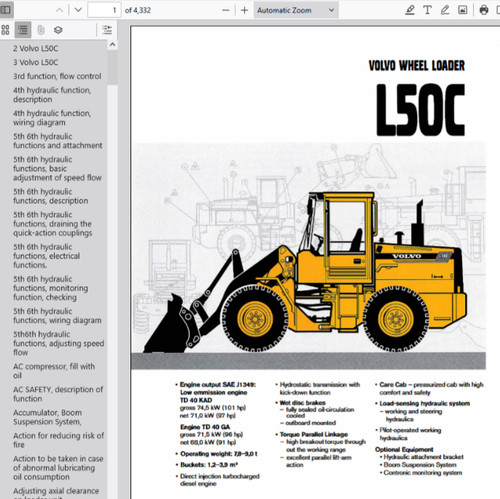Open 'Action for reducing risk of fire'
Viewport: 500px width, 499px height.
(58, 440)
